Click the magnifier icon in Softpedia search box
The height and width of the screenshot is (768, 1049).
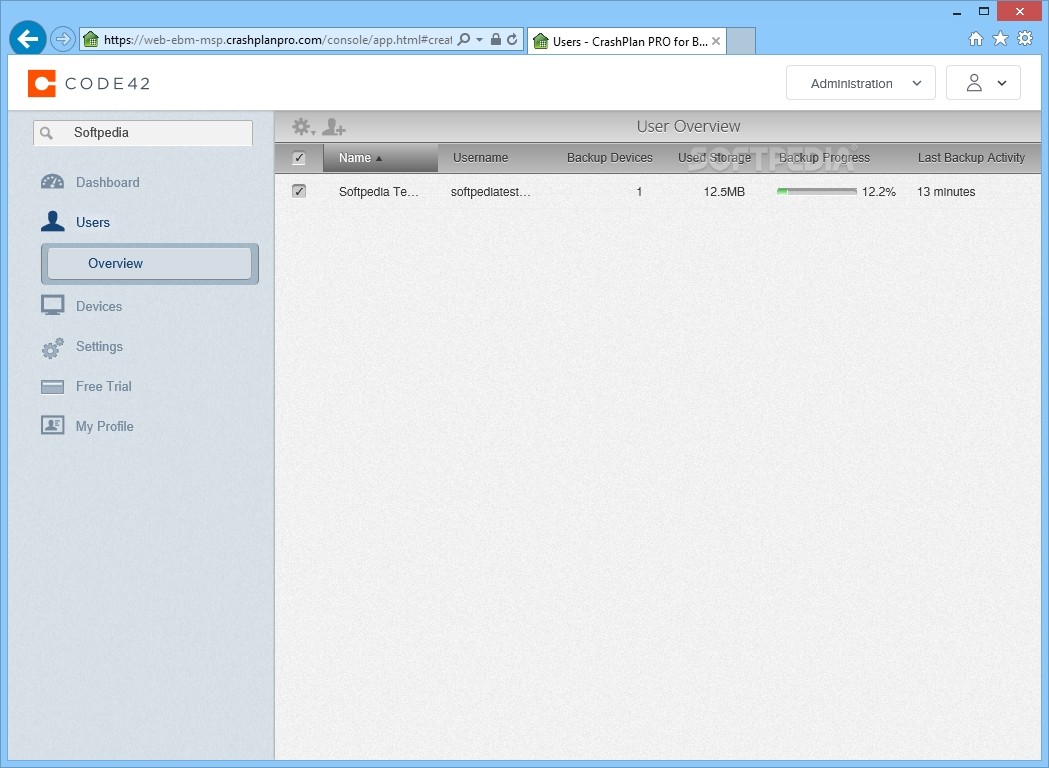[x=46, y=133]
